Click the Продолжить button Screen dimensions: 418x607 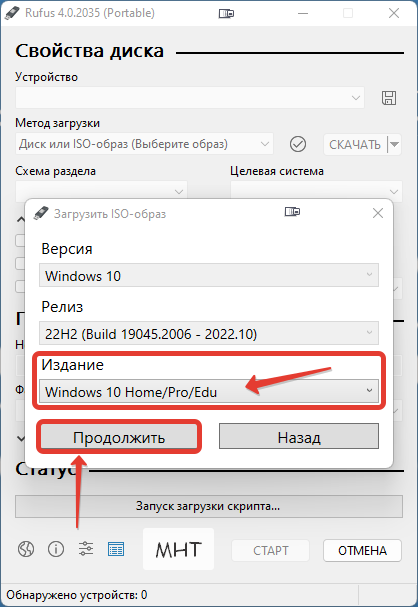[x=119, y=437]
